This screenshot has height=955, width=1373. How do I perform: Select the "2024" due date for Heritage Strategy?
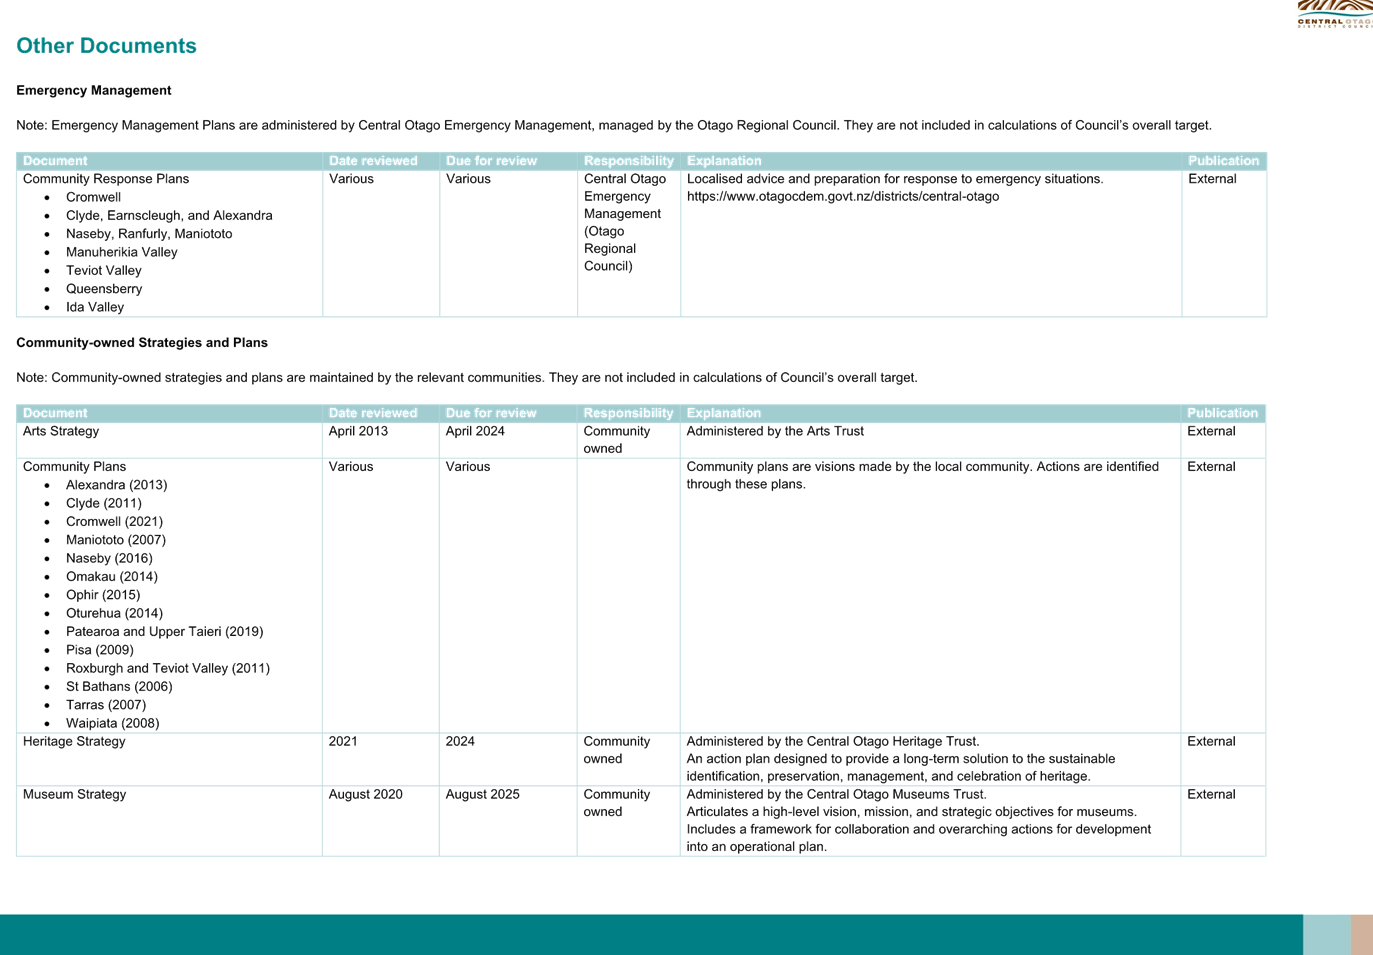pyautogui.click(x=460, y=741)
